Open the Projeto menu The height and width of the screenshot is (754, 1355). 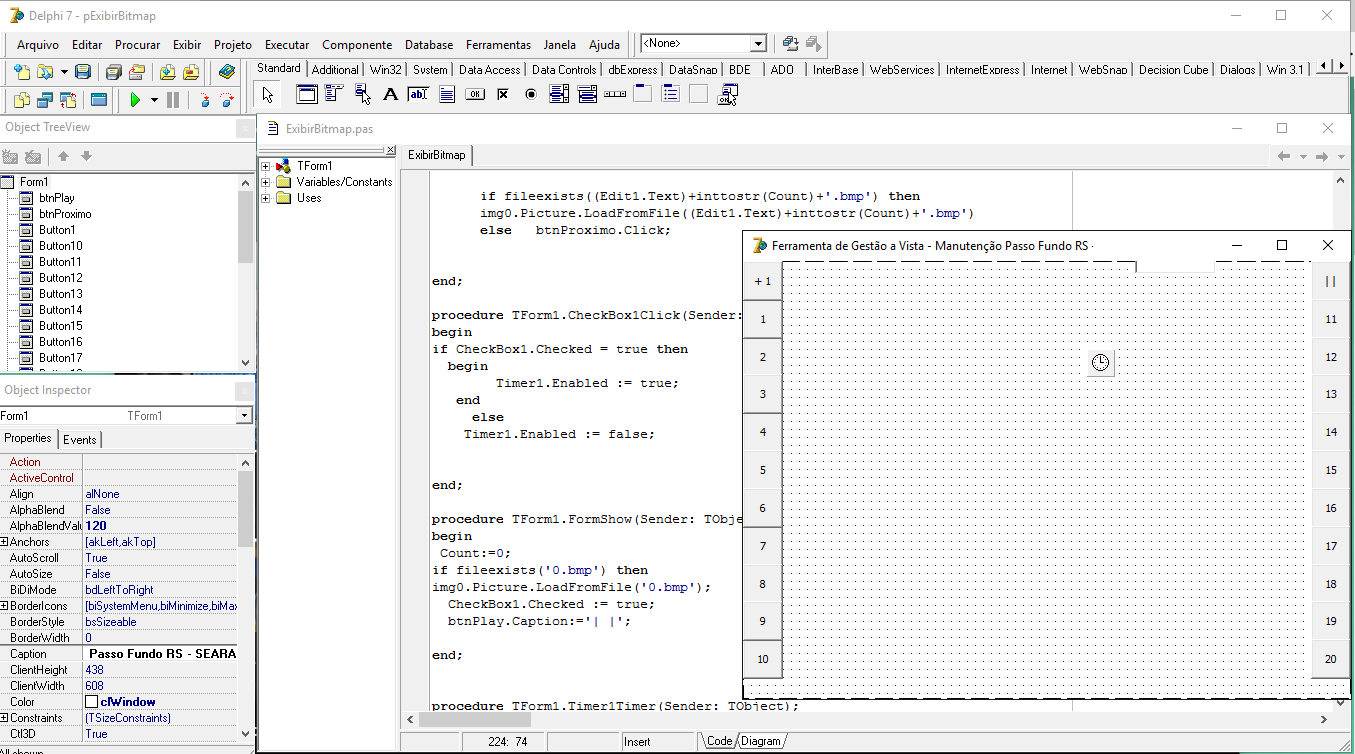click(x=233, y=45)
